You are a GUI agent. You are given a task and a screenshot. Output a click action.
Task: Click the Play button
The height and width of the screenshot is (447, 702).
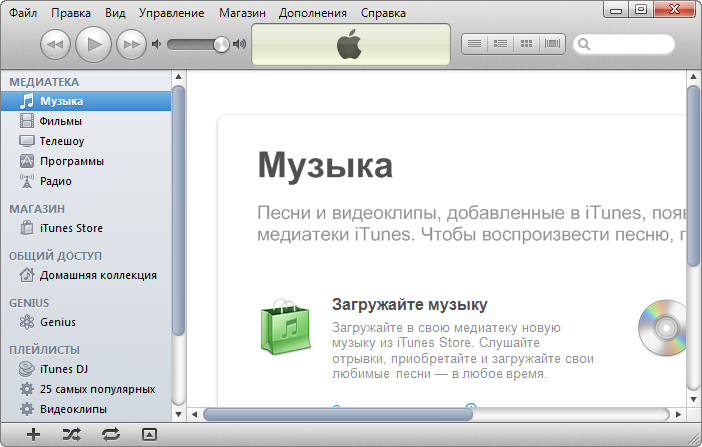click(x=93, y=44)
